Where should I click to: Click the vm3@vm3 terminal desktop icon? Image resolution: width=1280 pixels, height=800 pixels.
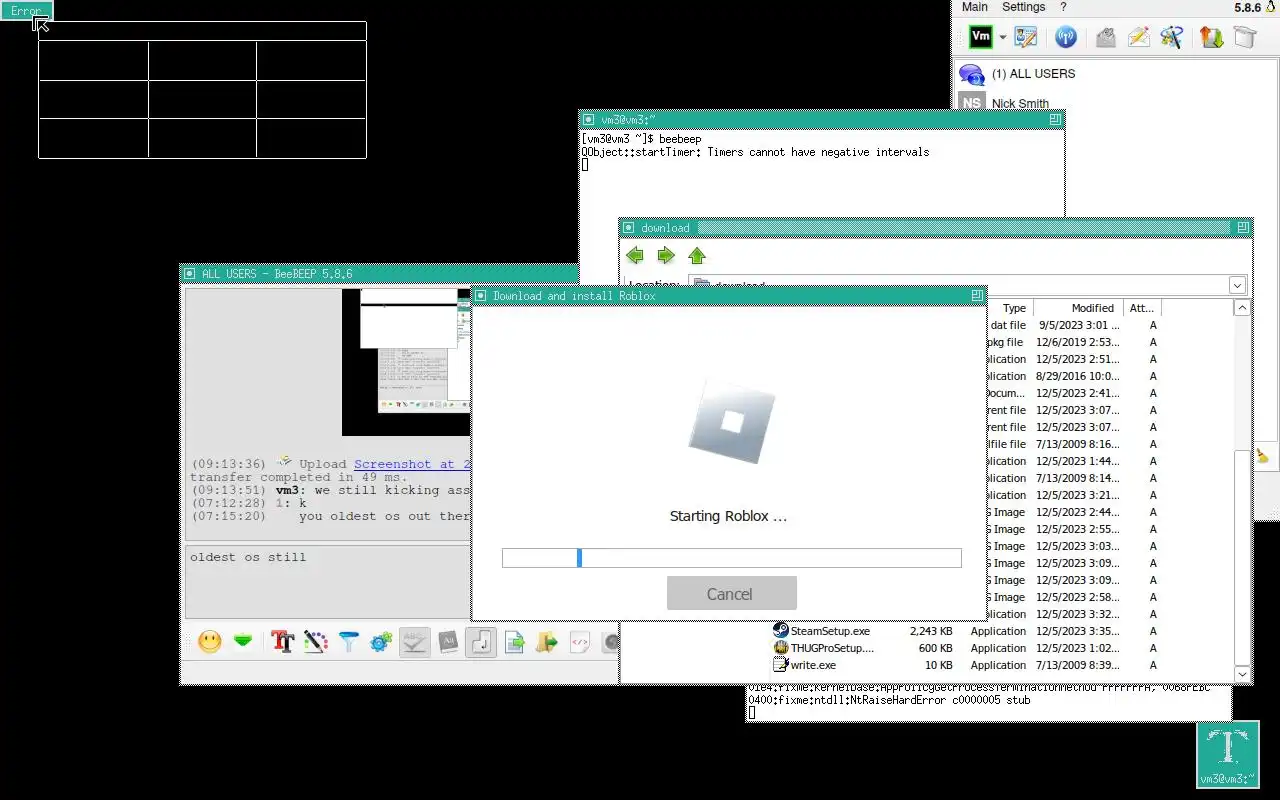tap(1227, 755)
